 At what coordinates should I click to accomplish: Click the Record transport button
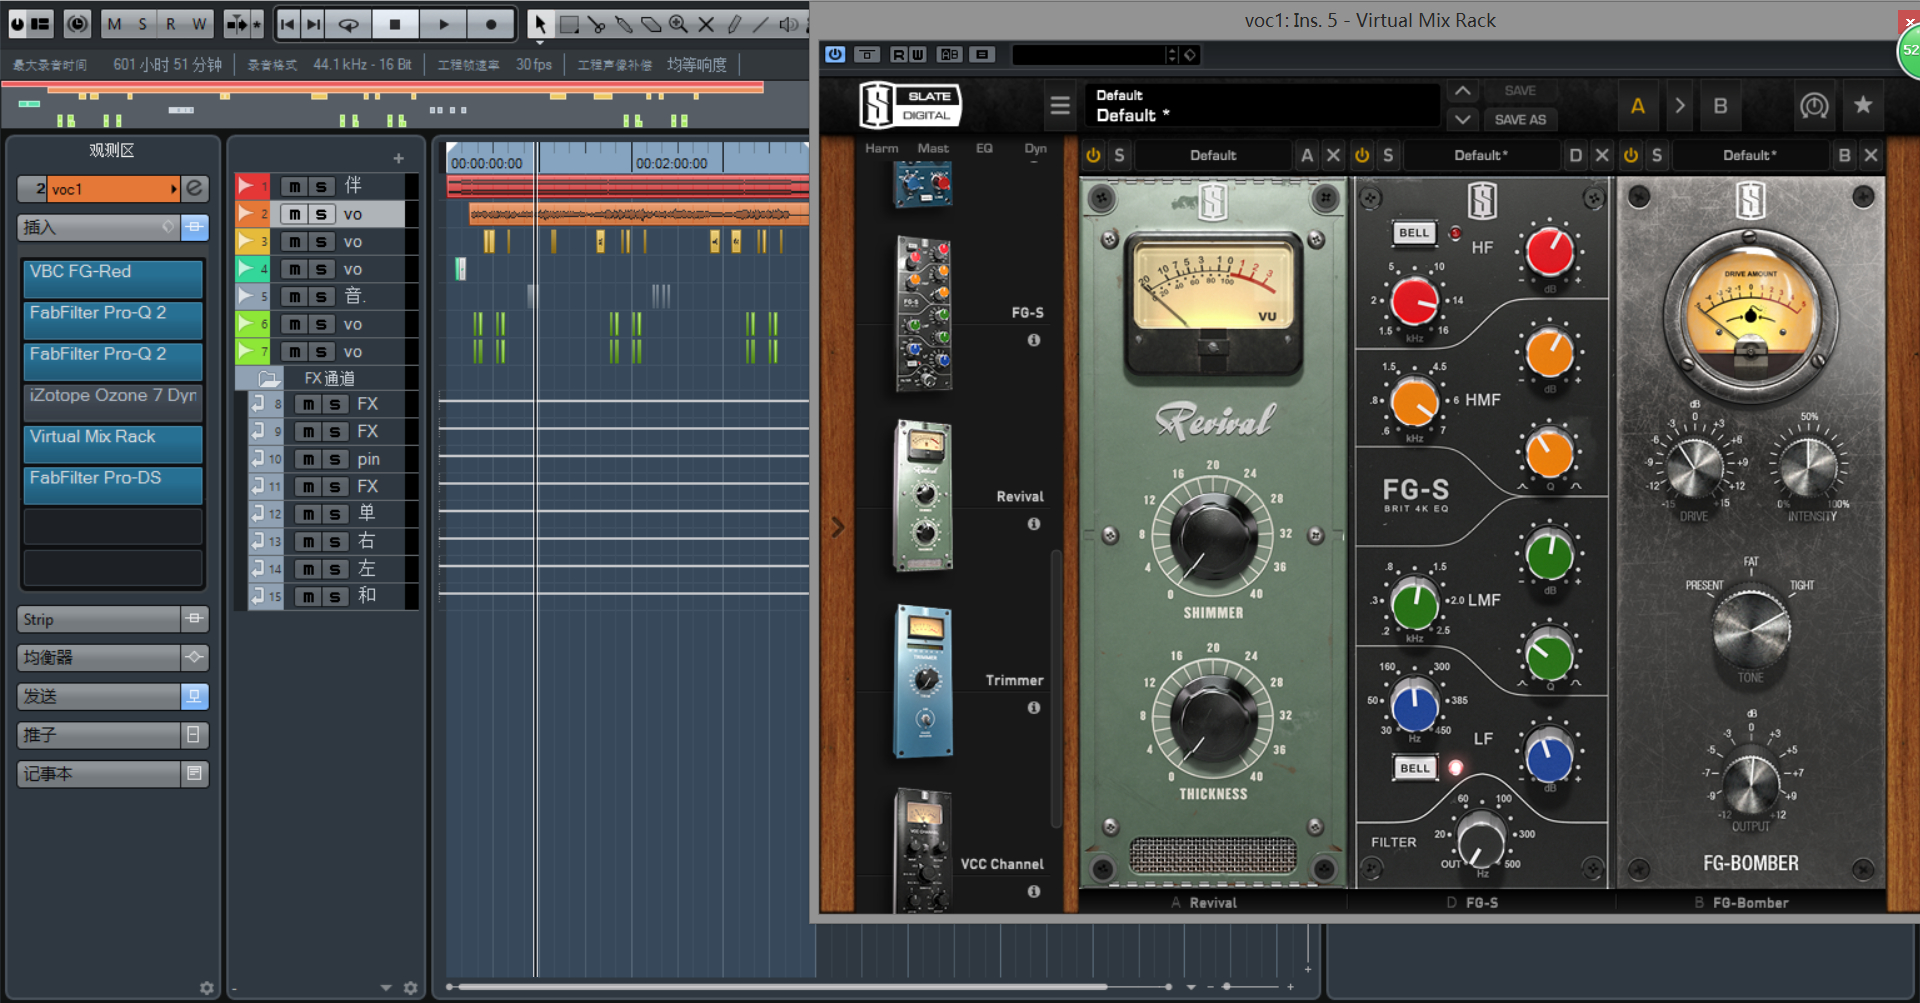pyautogui.click(x=491, y=24)
